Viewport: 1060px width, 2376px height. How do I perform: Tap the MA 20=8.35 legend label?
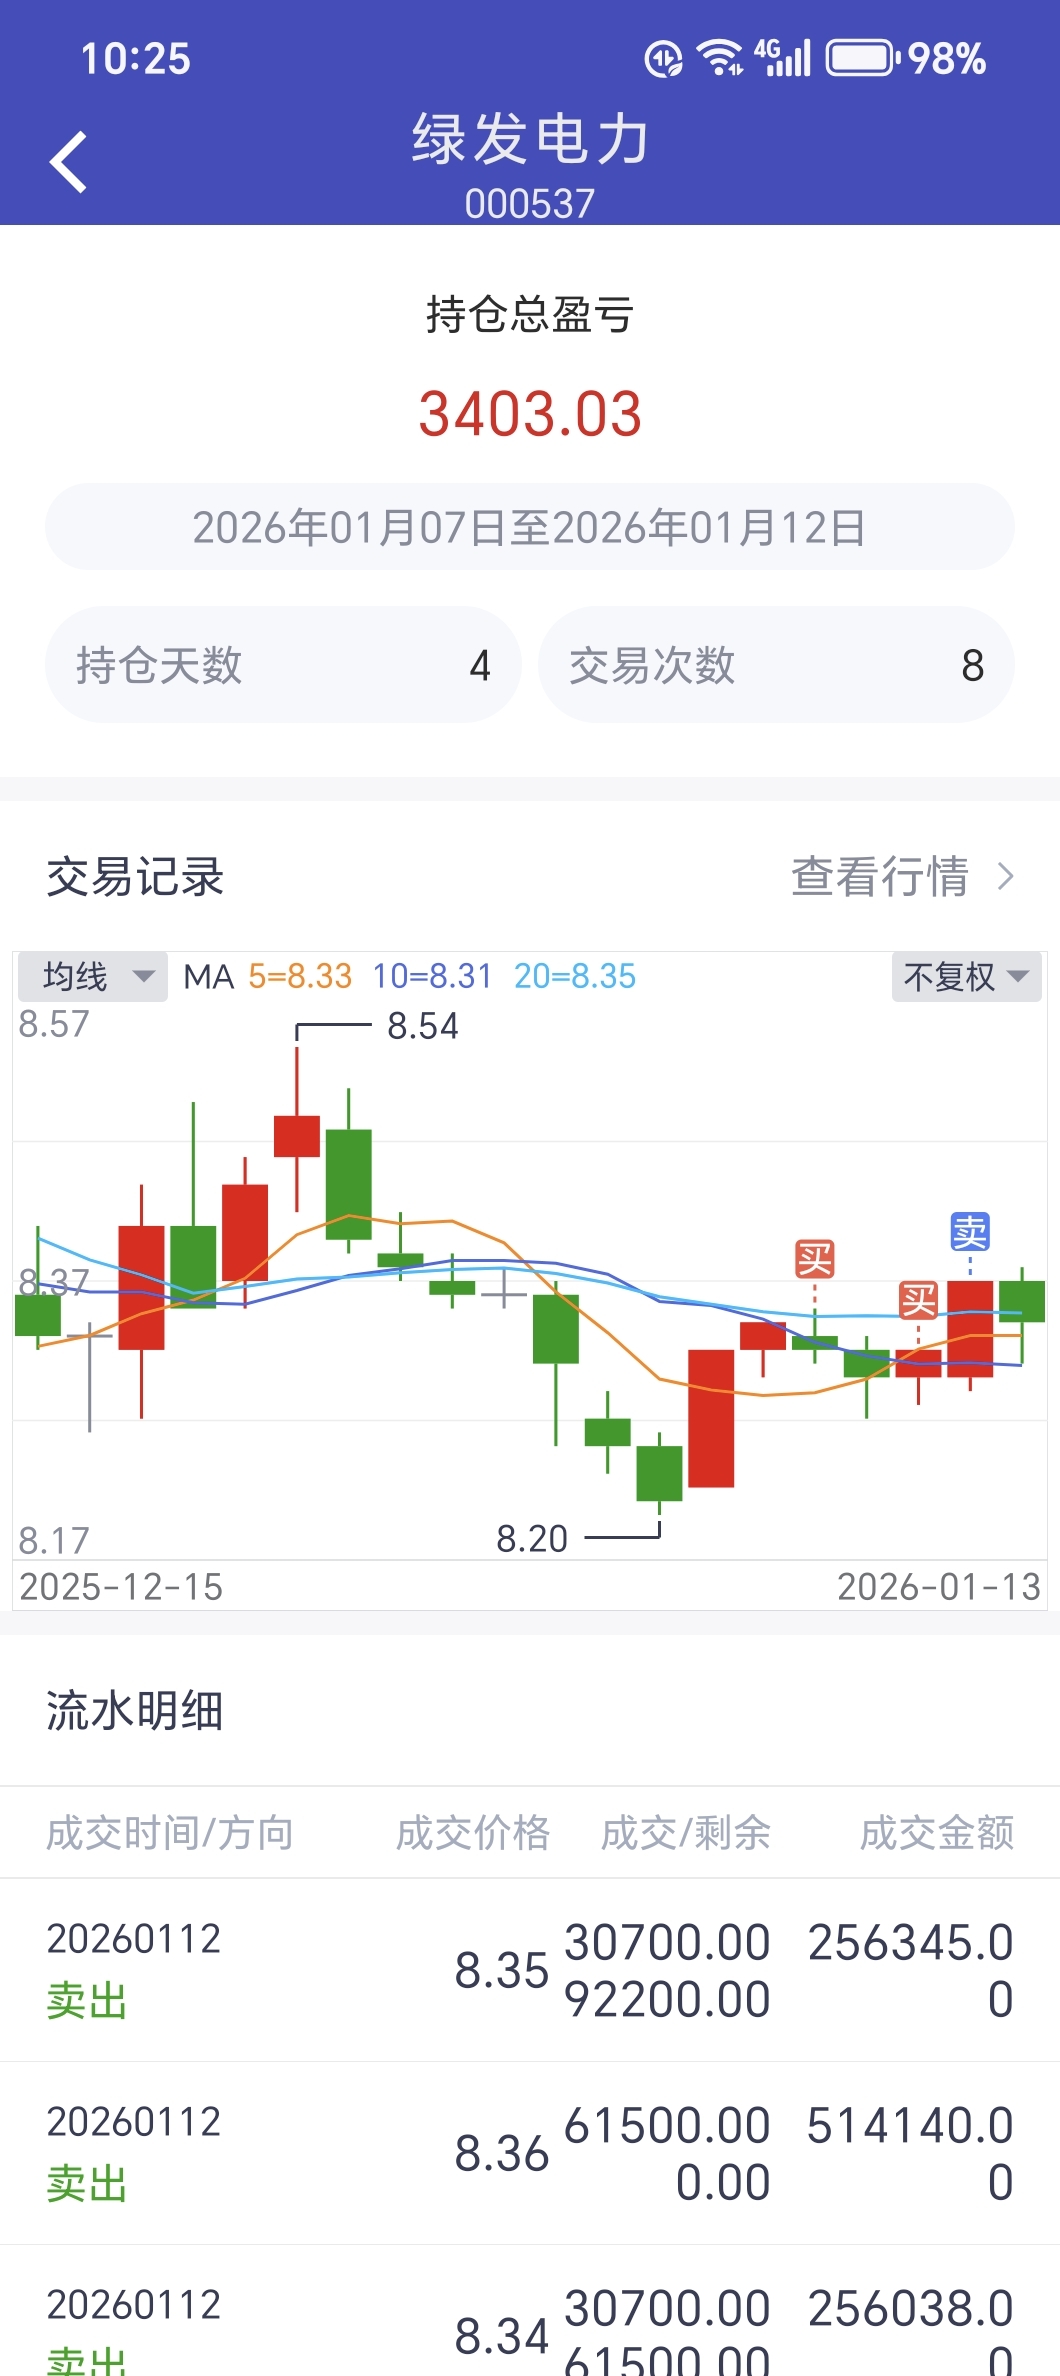[x=574, y=976]
